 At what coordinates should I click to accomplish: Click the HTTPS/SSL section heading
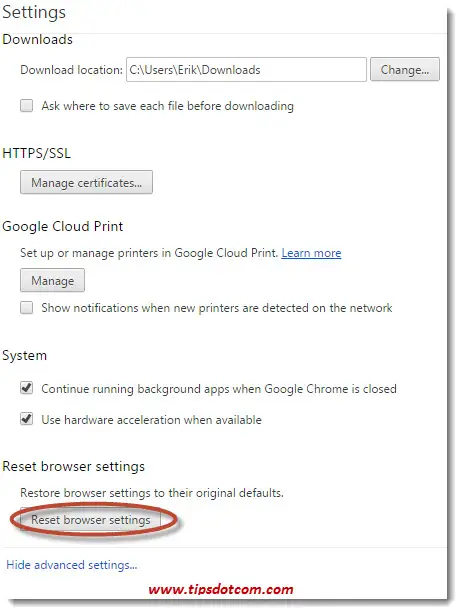pyautogui.click(x=37, y=153)
